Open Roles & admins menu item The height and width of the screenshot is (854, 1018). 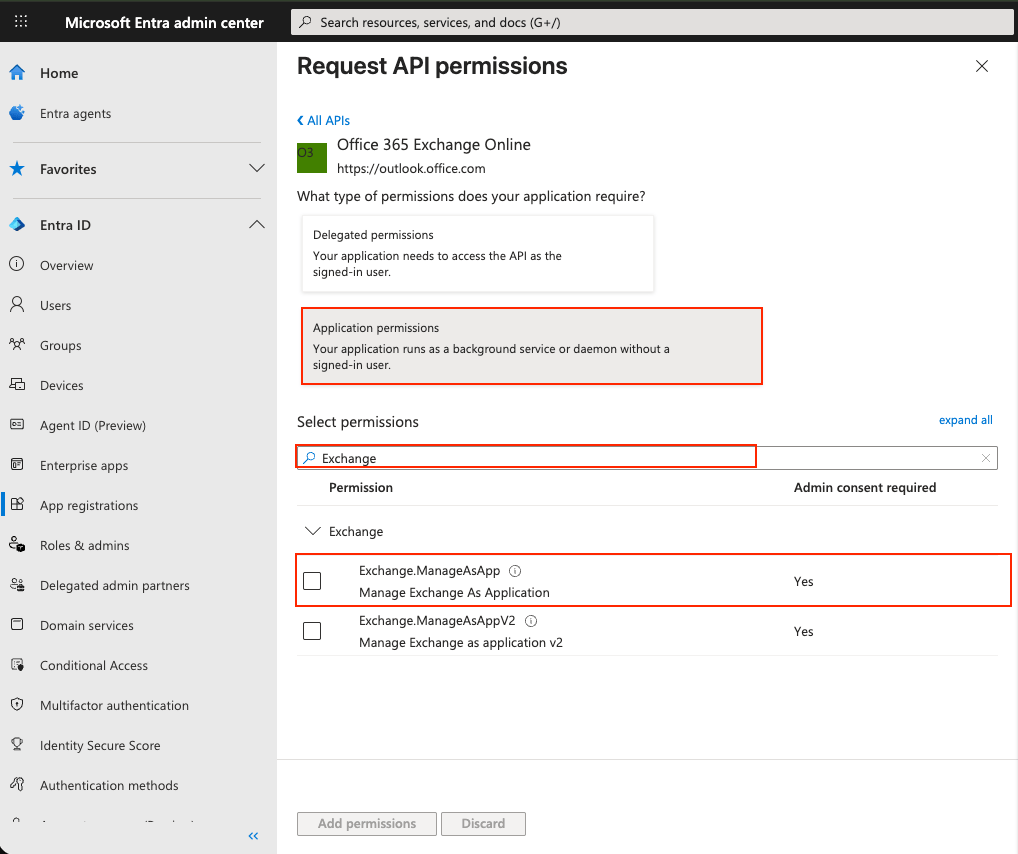[x=84, y=546]
